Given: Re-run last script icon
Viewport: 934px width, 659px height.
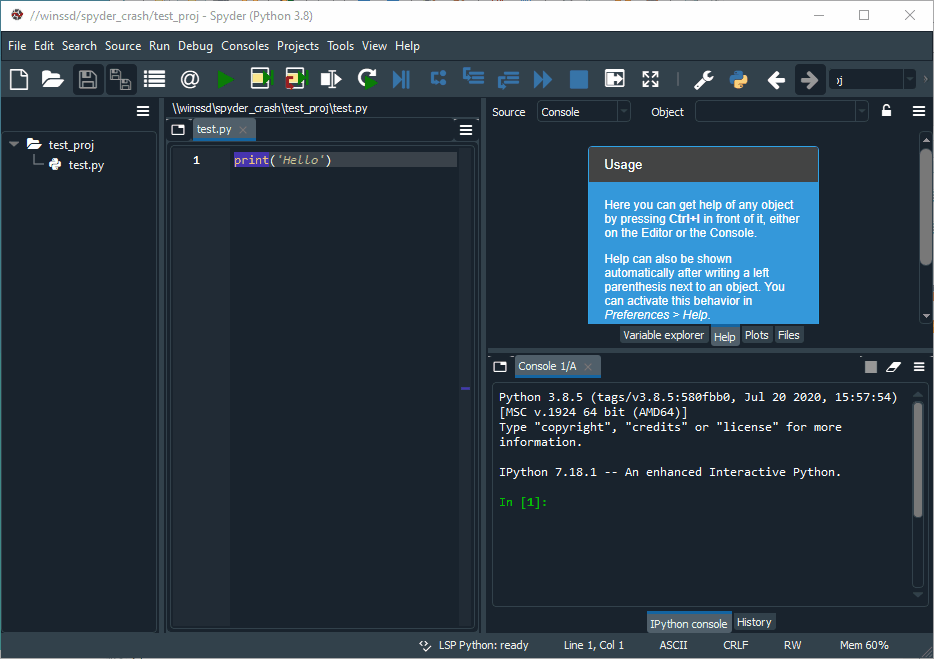Looking at the screenshot, I should point(367,79).
